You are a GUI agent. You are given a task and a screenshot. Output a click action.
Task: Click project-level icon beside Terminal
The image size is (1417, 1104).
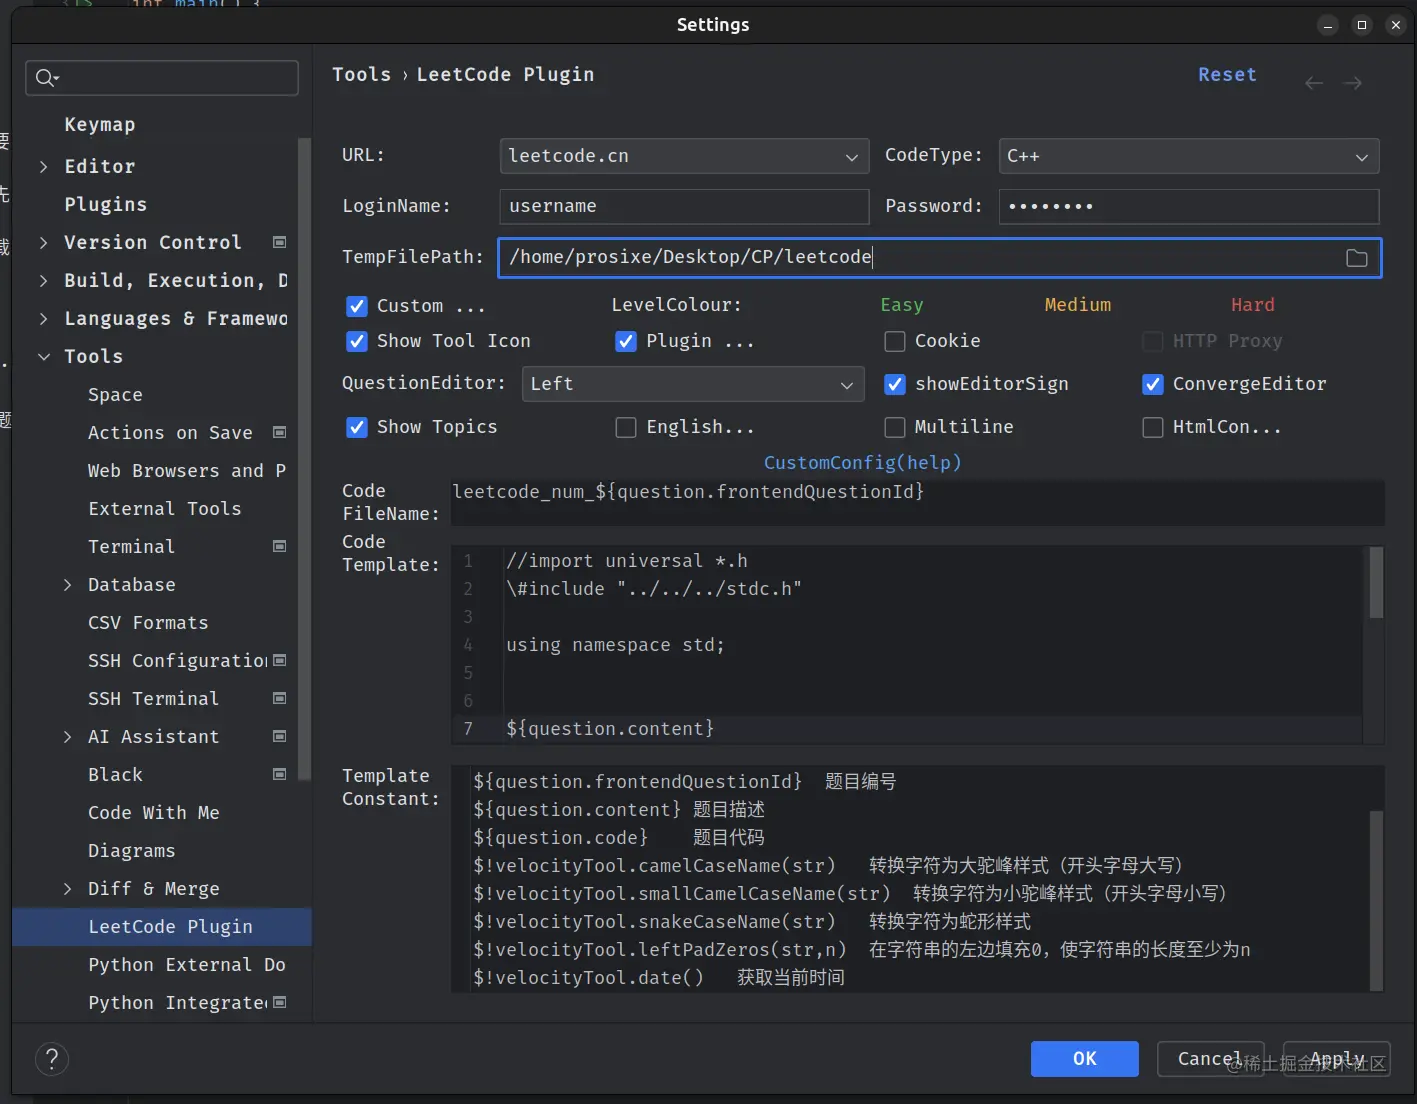280,546
